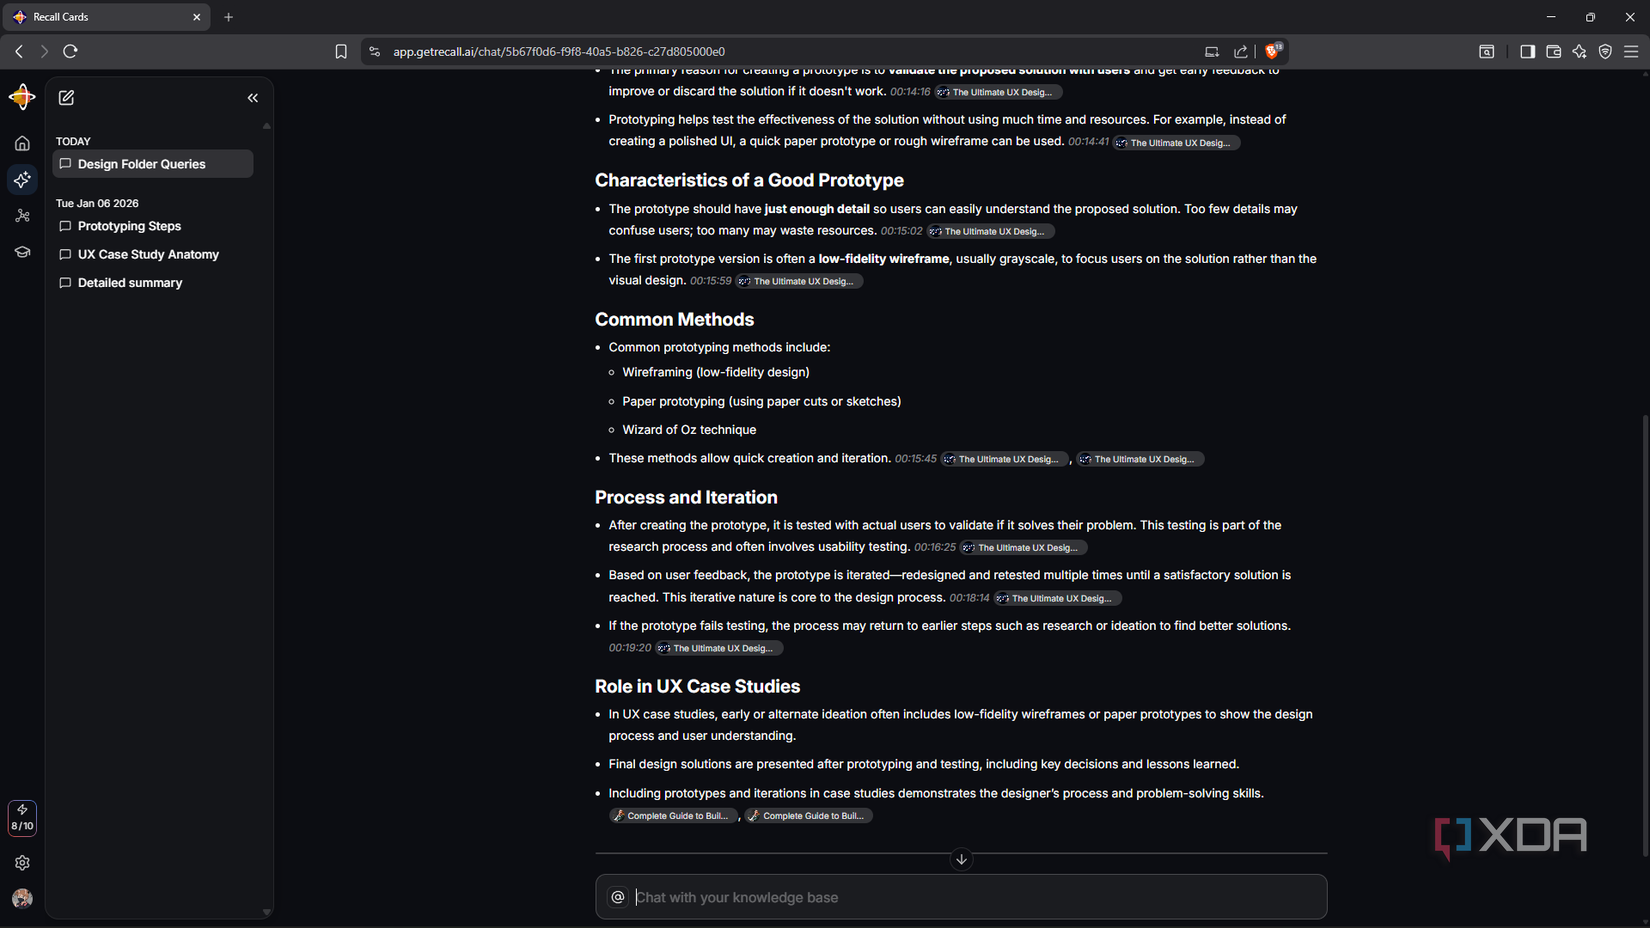Open the user profile avatar
This screenshot has height=928, width=1650.
pos(22,898)
